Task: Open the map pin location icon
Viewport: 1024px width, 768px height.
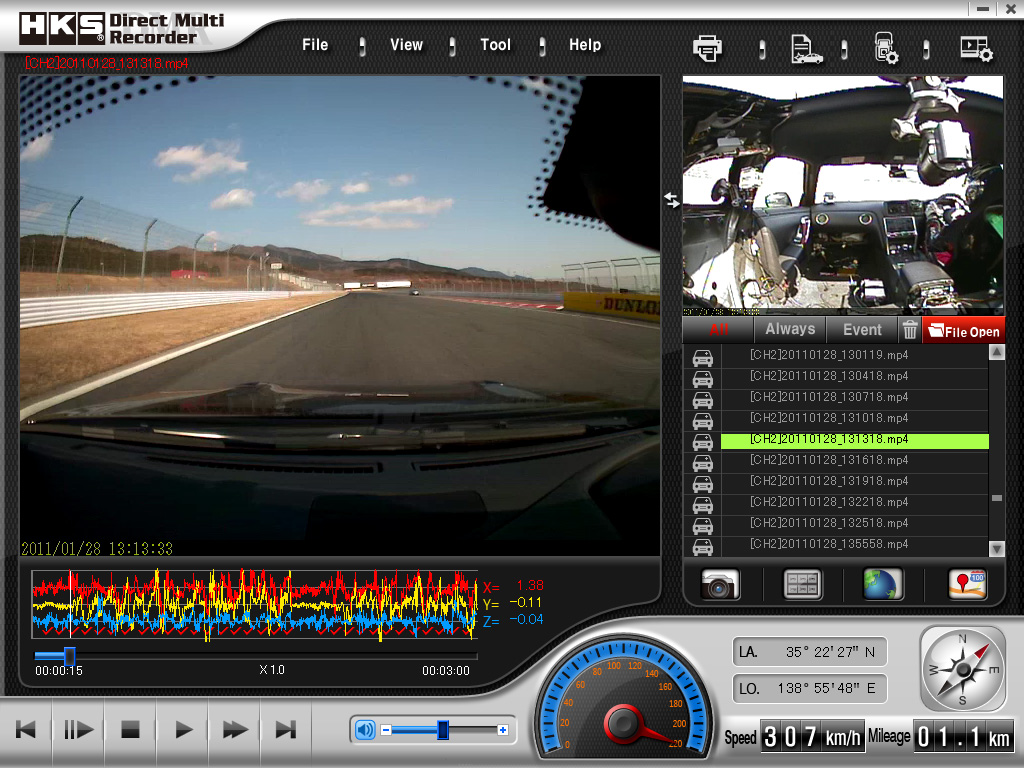Action: tap(967, 584)
